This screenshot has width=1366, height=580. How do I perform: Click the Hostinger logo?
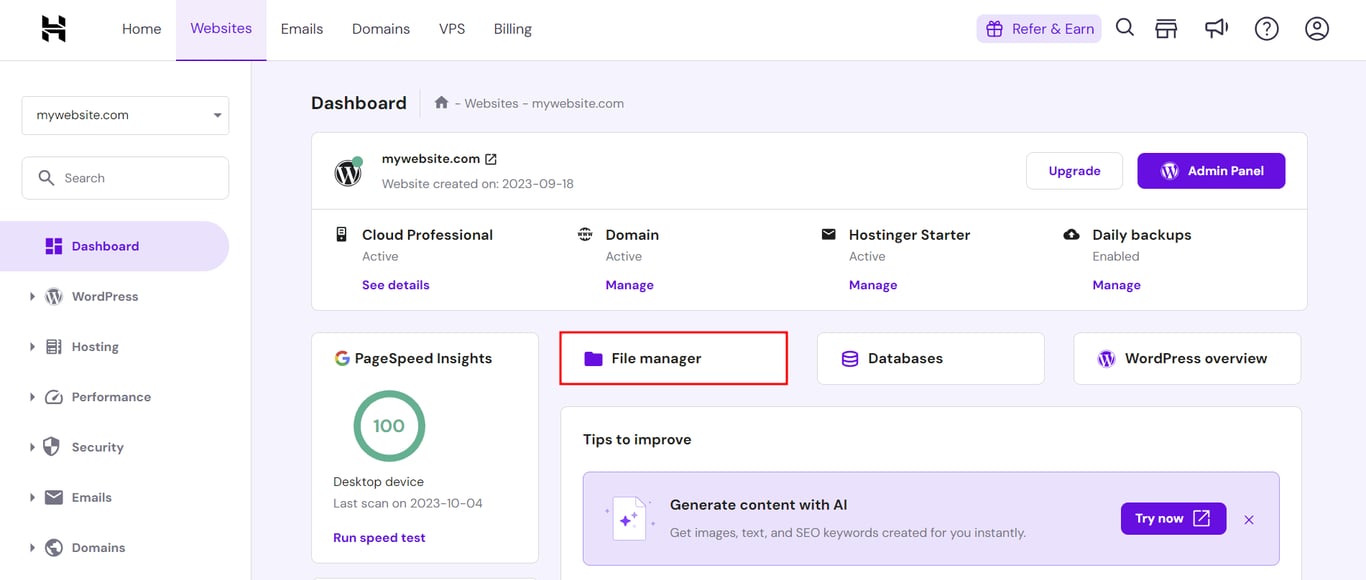[52, 28]
